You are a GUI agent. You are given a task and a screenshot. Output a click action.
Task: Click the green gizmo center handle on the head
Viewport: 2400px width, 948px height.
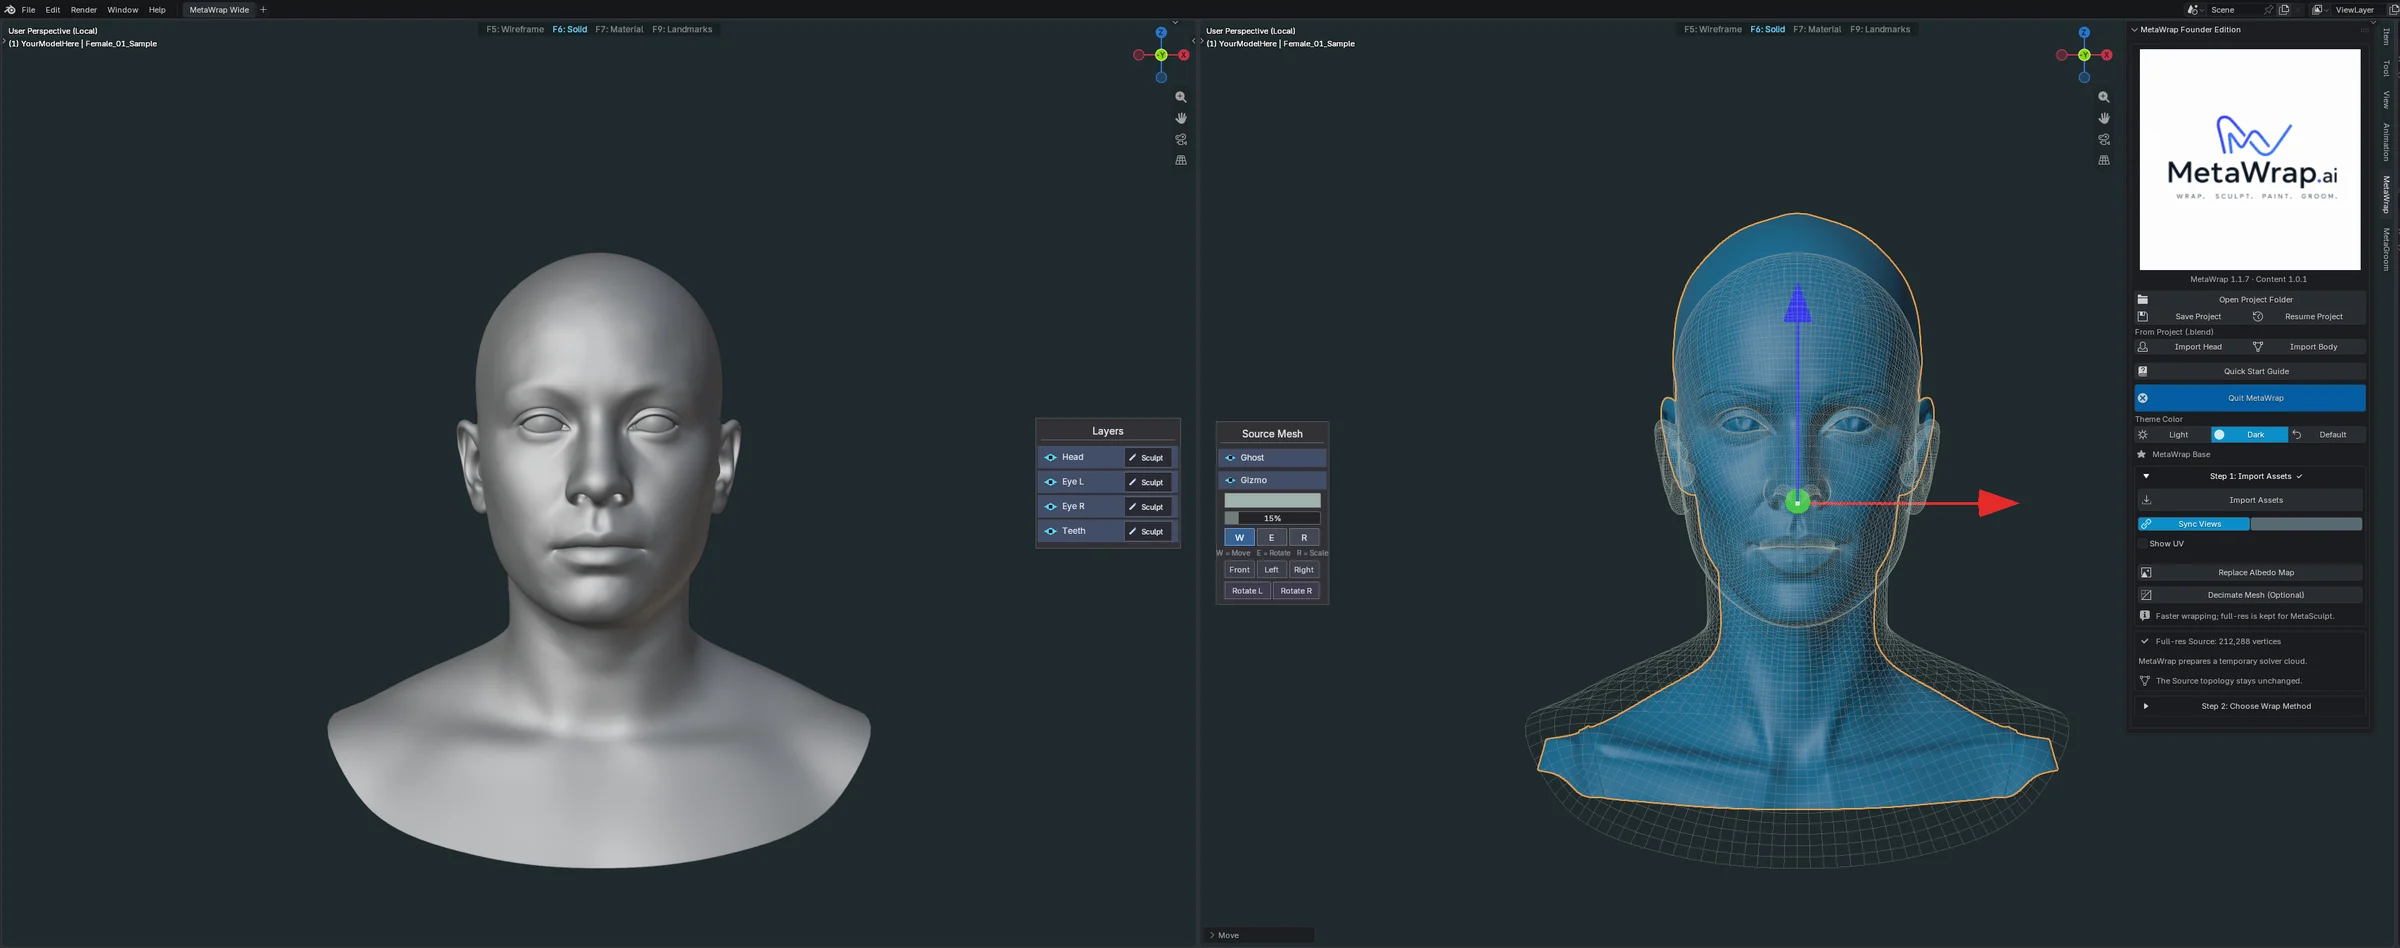point(1798,502)
